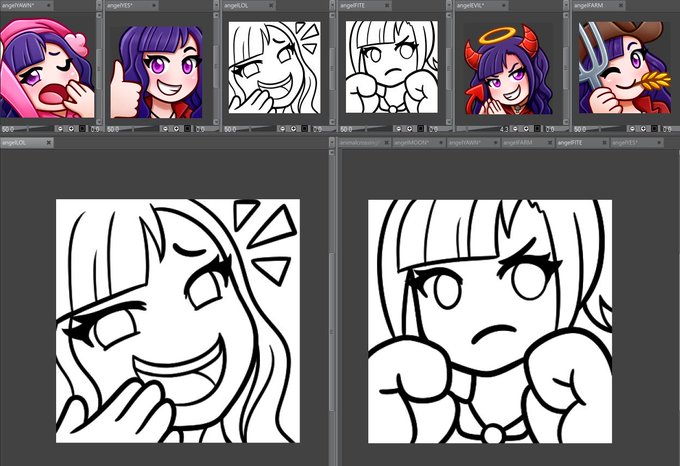Switch to angelFARM tab in the lower-right pane
The image size is (680, 466).
coord(528,142)
